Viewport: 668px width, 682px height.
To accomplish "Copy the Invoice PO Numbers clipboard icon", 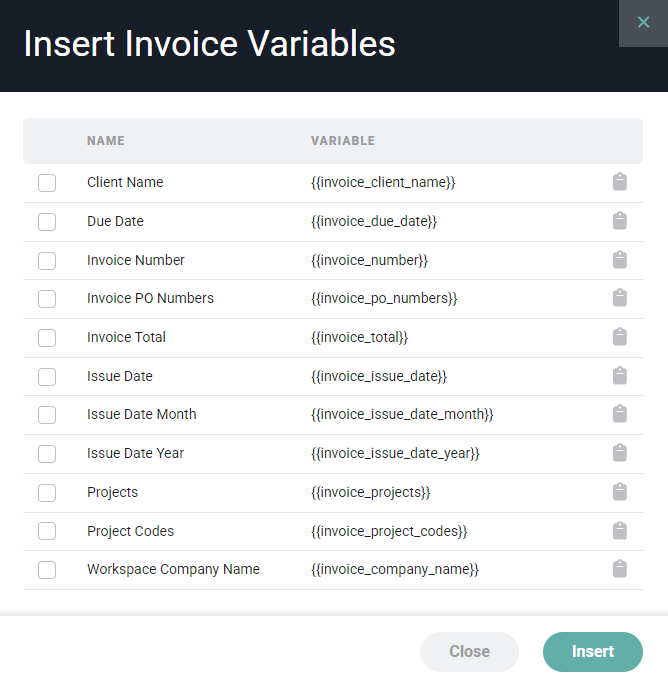I will [619, 298].
